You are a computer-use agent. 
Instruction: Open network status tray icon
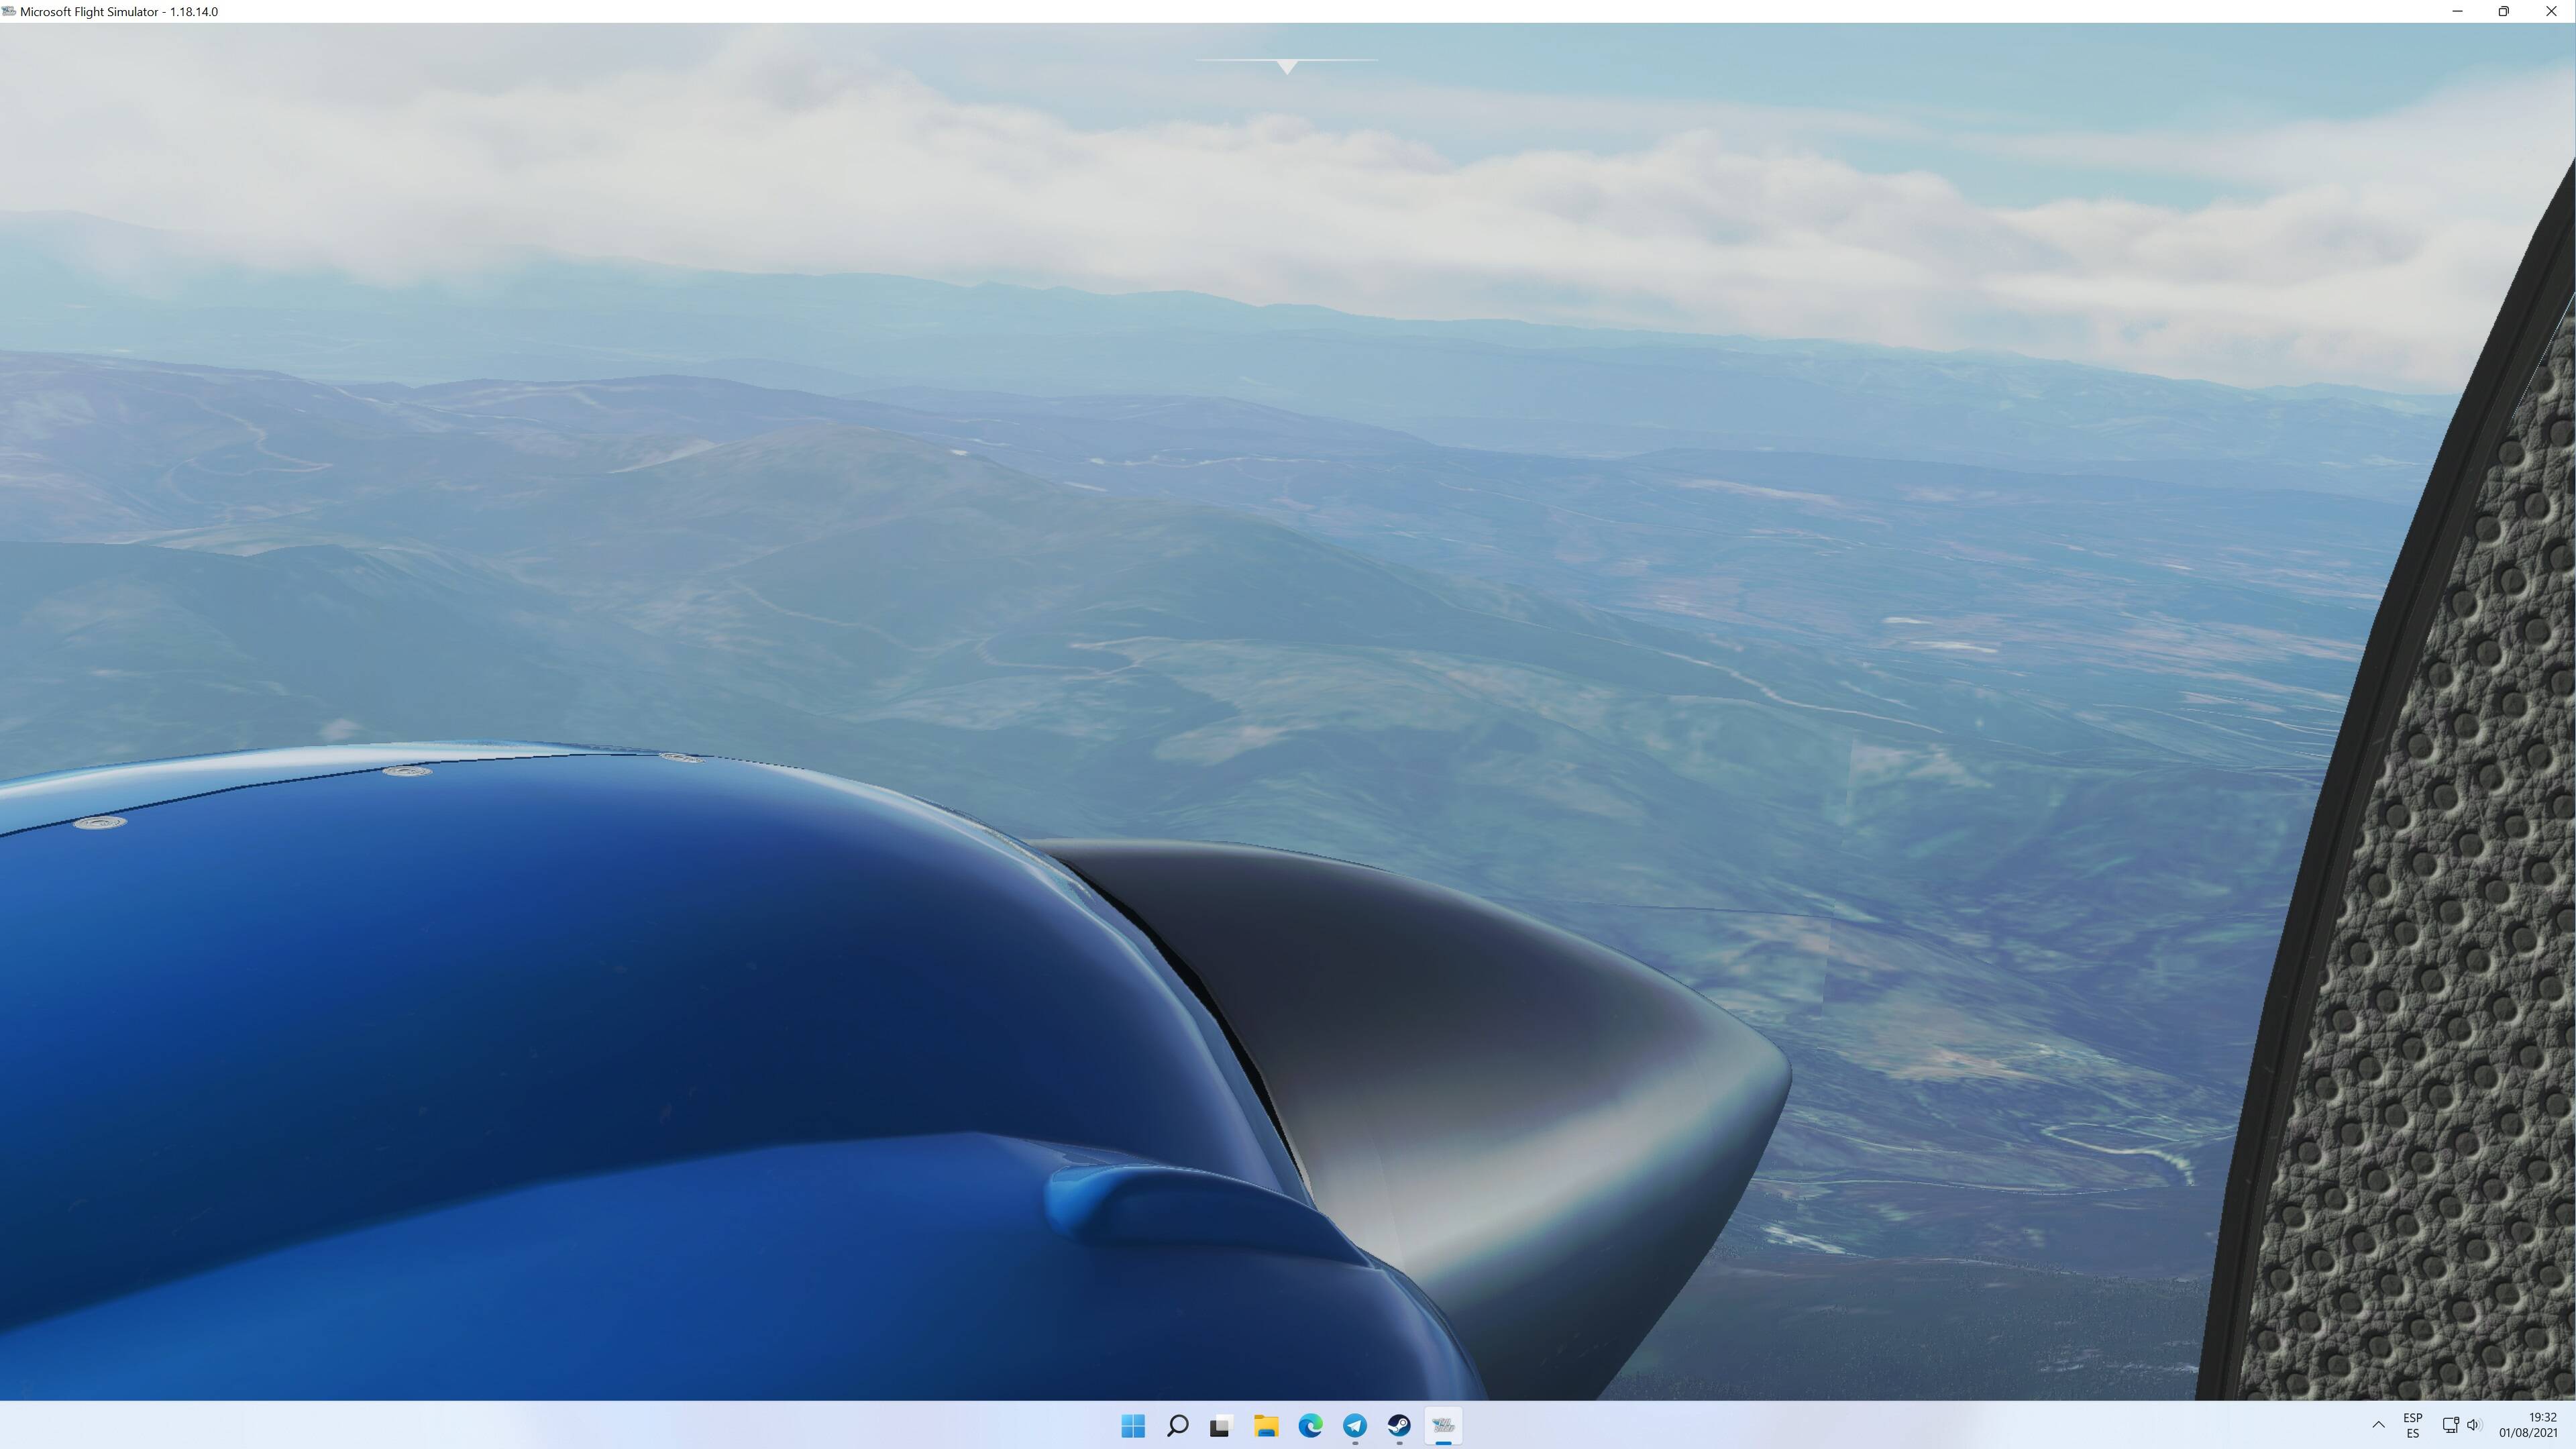coord(2450,1425)
